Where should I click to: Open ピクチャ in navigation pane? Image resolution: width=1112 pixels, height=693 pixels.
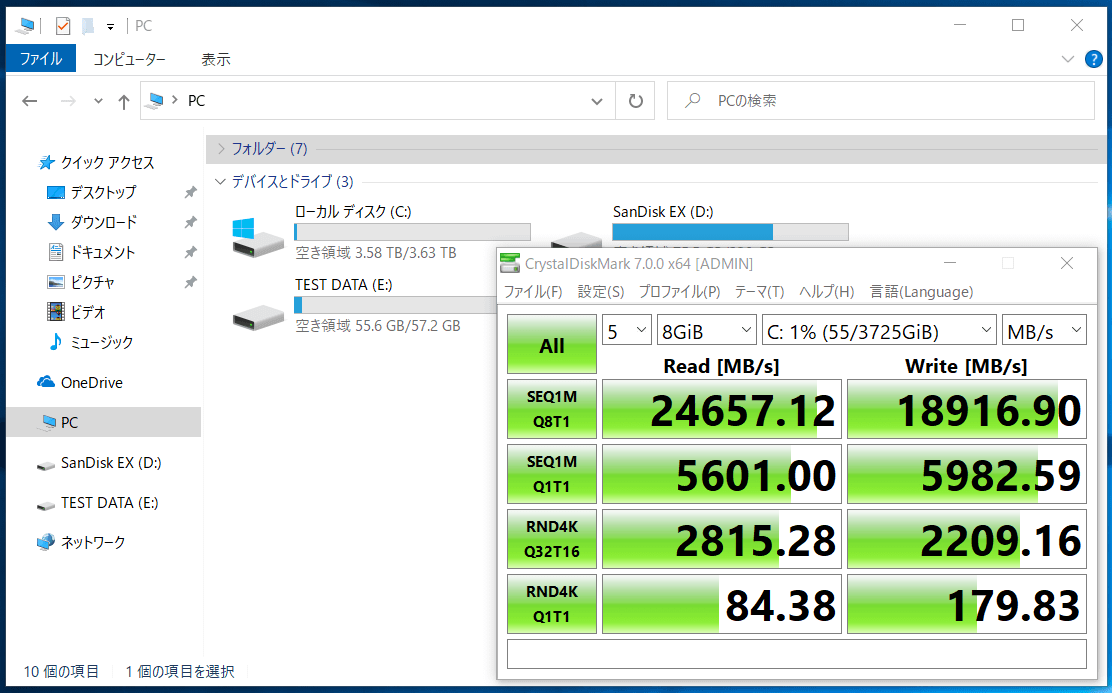(x=92, y=282)
